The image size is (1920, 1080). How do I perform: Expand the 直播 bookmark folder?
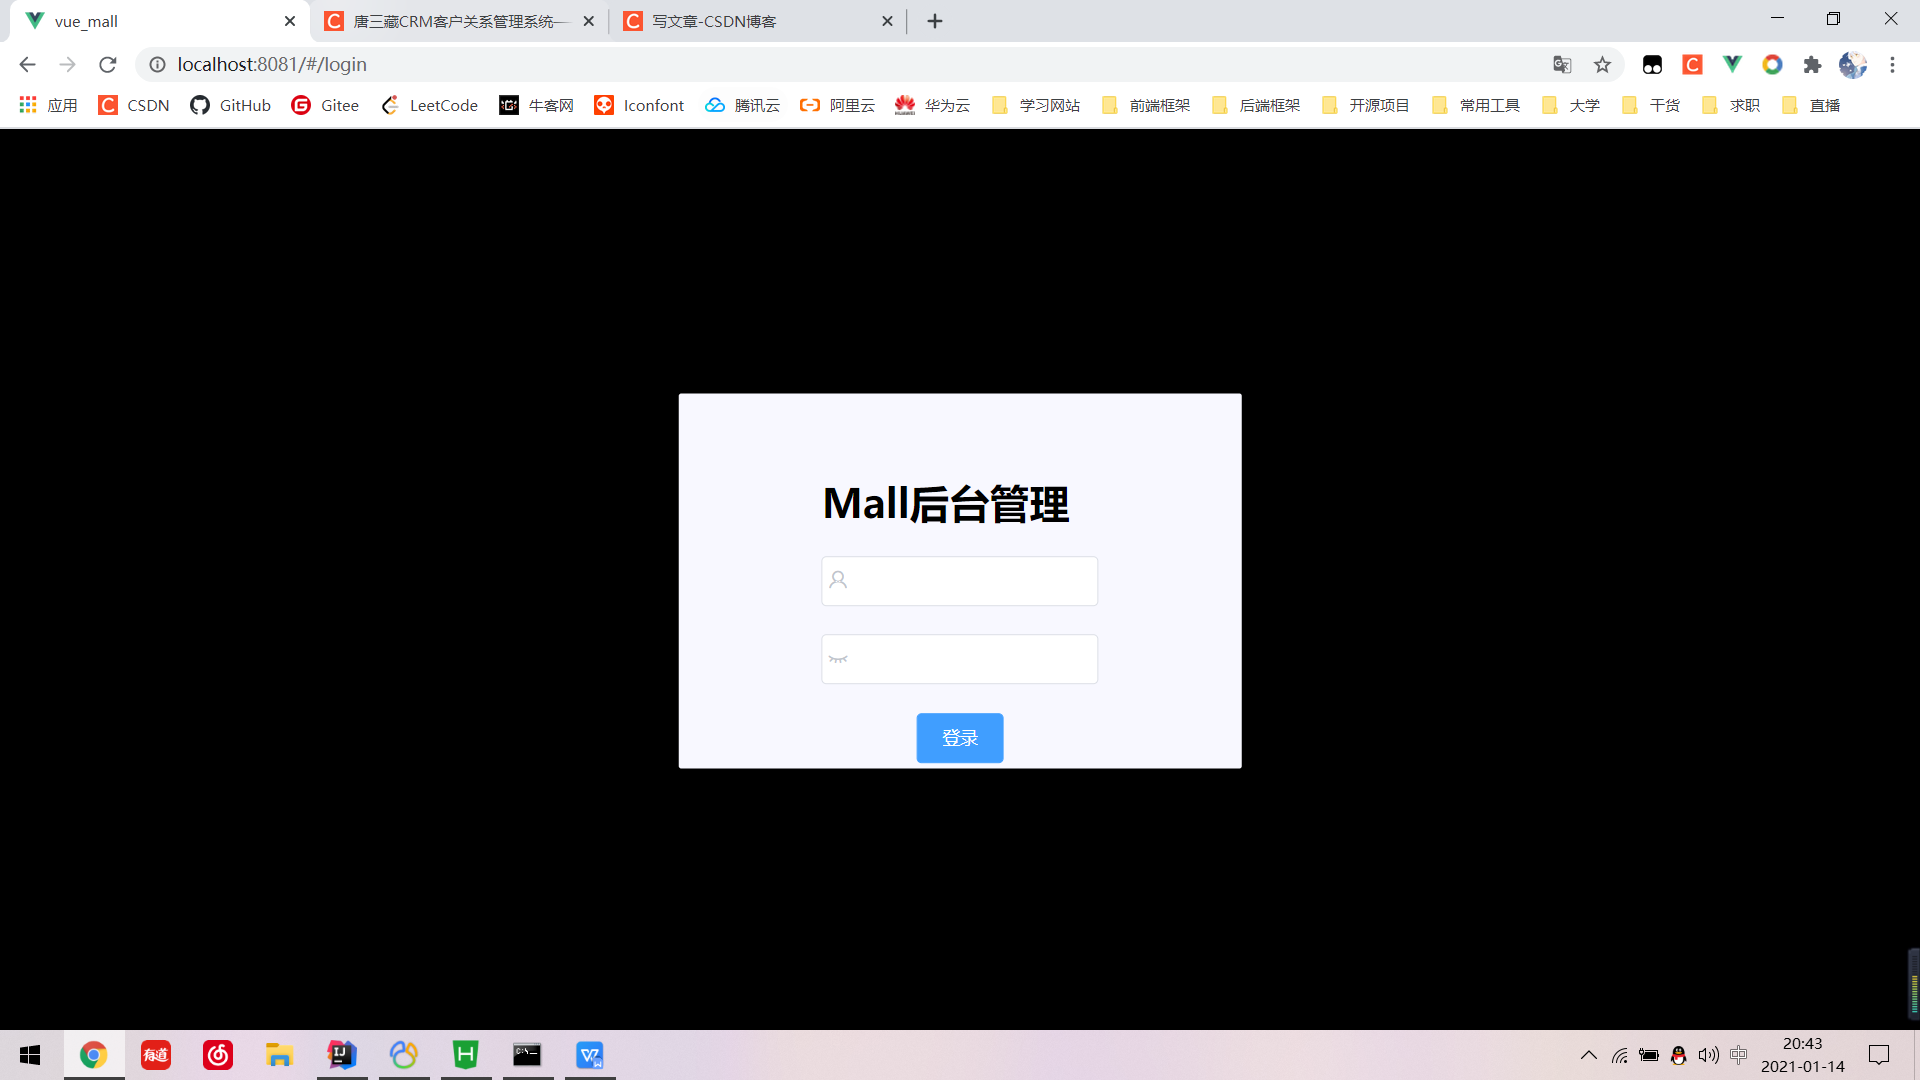(x=1810, y=105)
